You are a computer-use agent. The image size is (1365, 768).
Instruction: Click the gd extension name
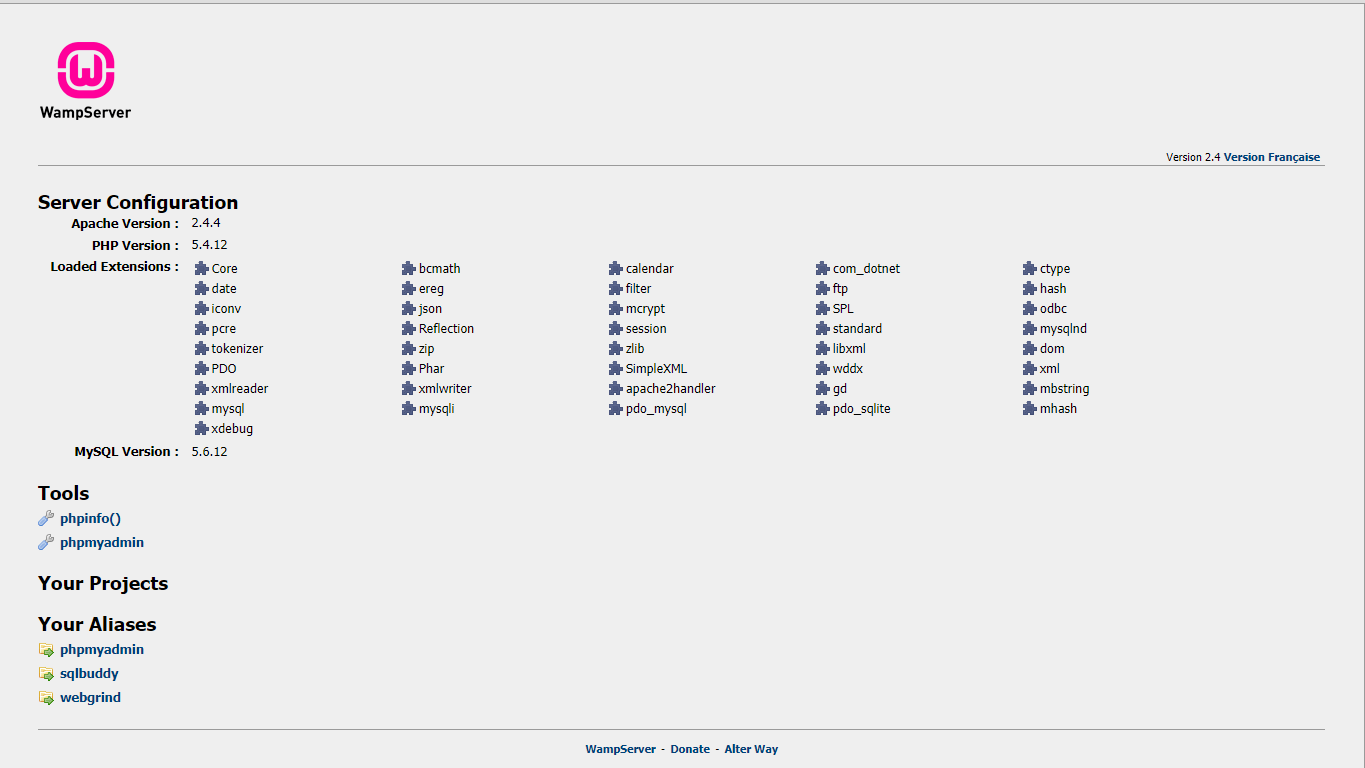coord(840,389)
